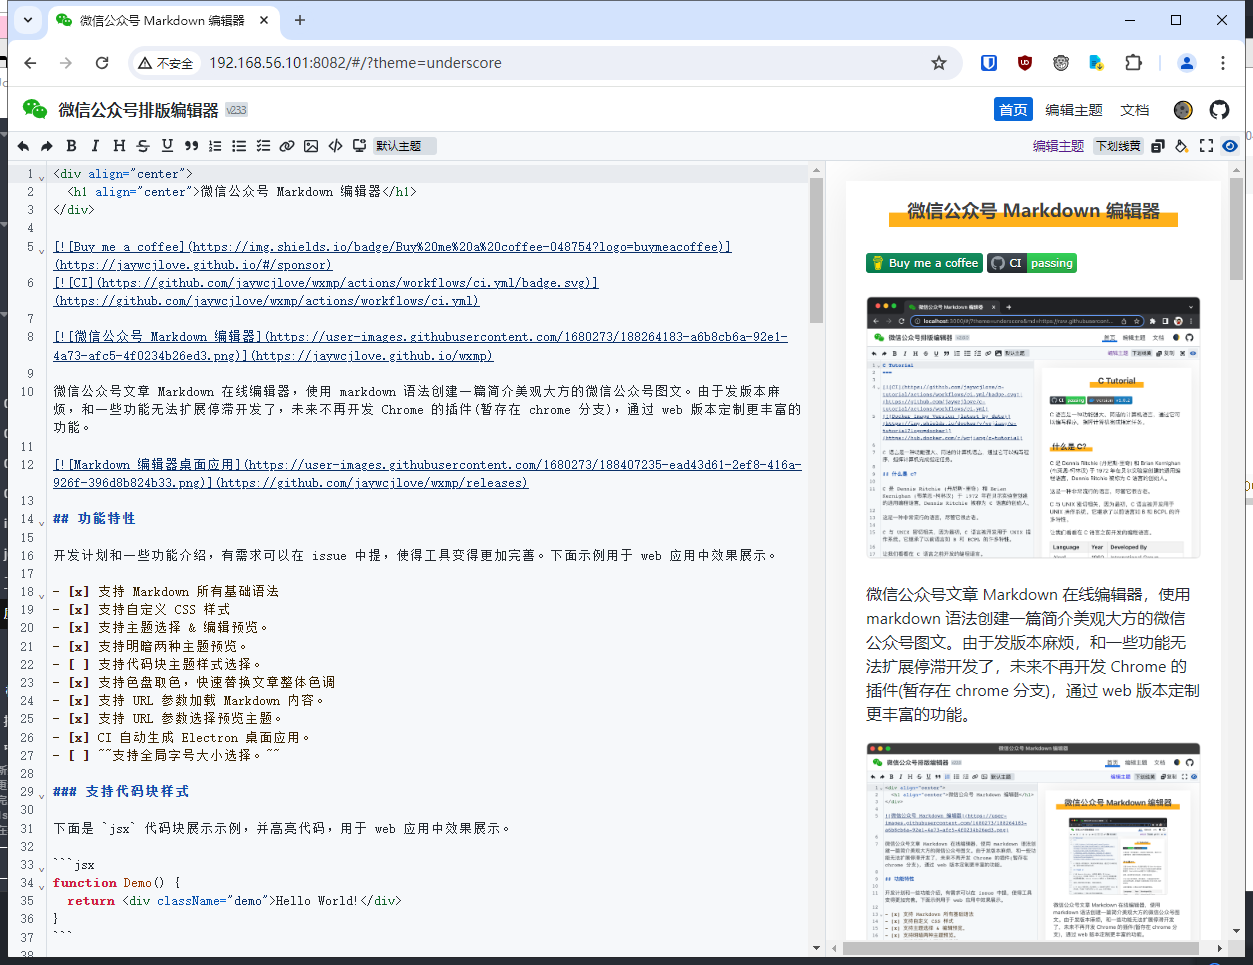Bookmark this page with the star icon

pos(939,63)
